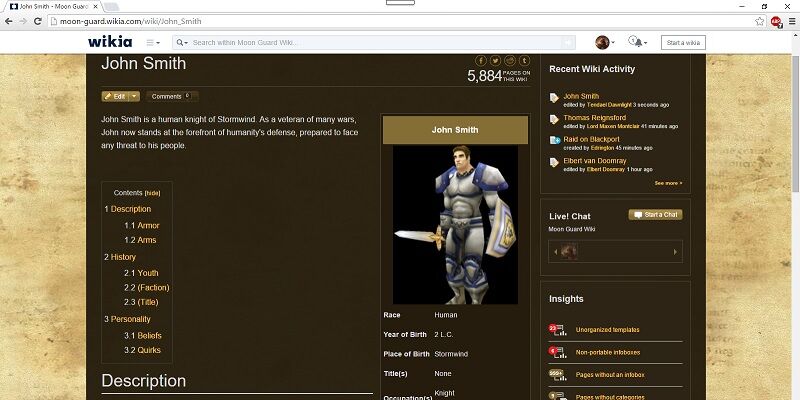This screenshot has width=800, height=400.
Task: Click the edit icon beside Thomas Reignsford
Action: 554,119
